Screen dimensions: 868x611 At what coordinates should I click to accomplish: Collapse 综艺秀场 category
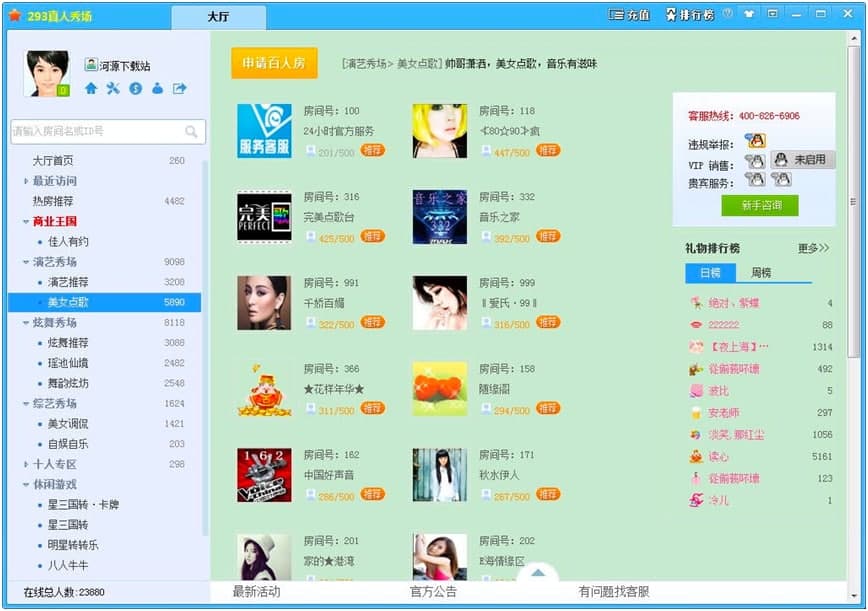(x=25, y=403)
